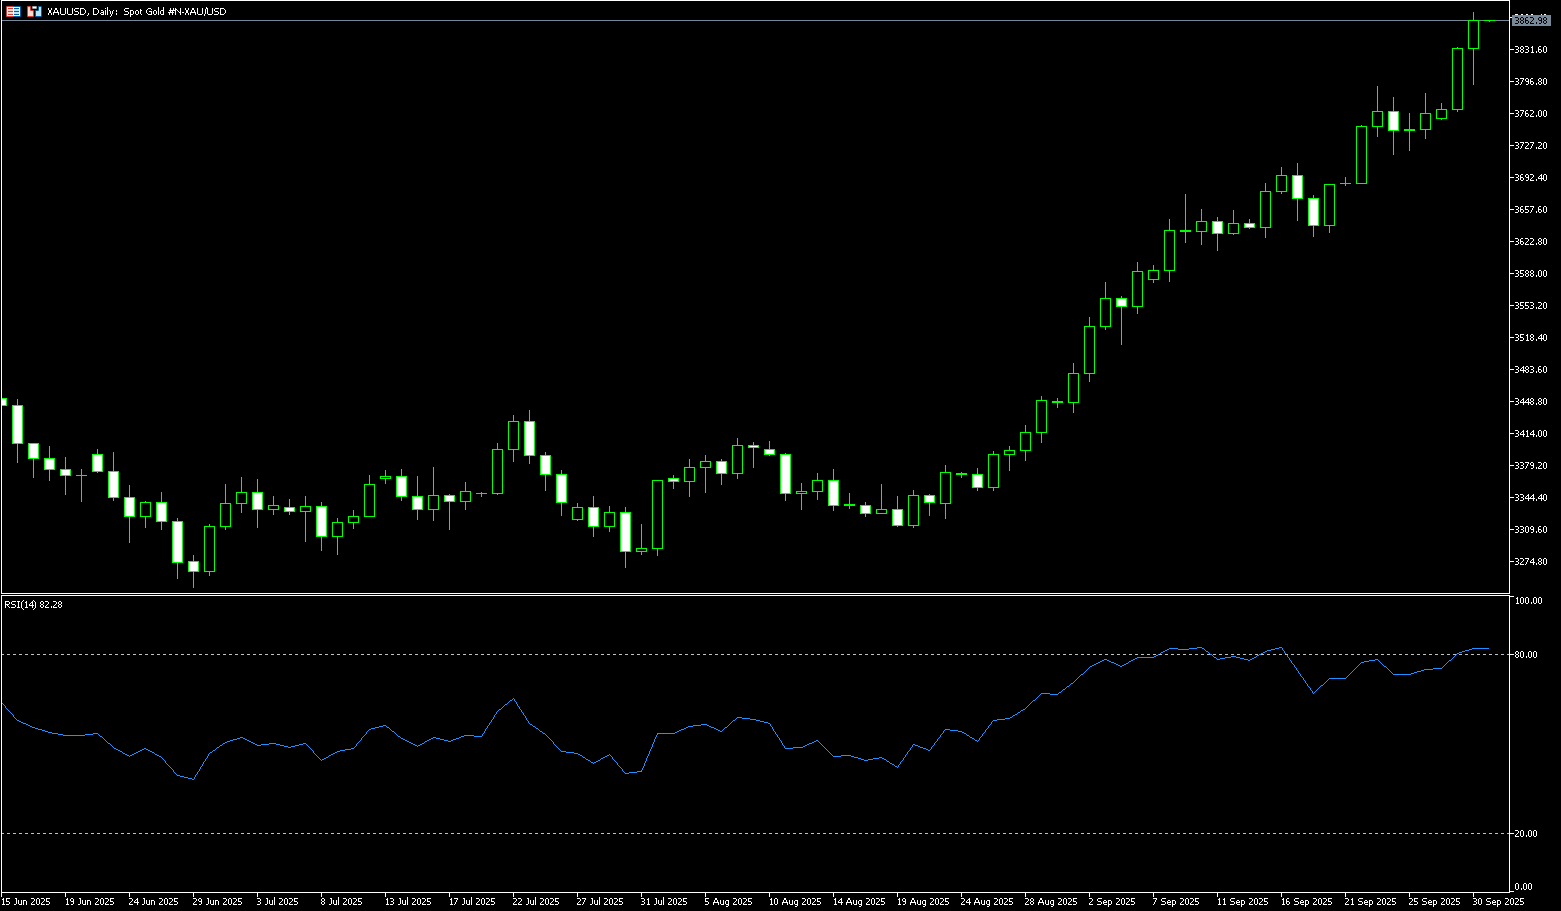Click the 3692.40 price scale label

(x=1530, y=178)
